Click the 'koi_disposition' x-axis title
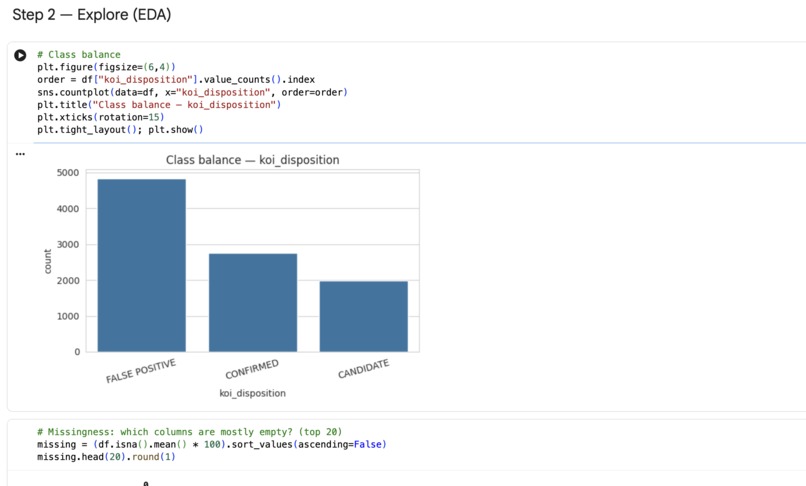 (x=252, y=393)
